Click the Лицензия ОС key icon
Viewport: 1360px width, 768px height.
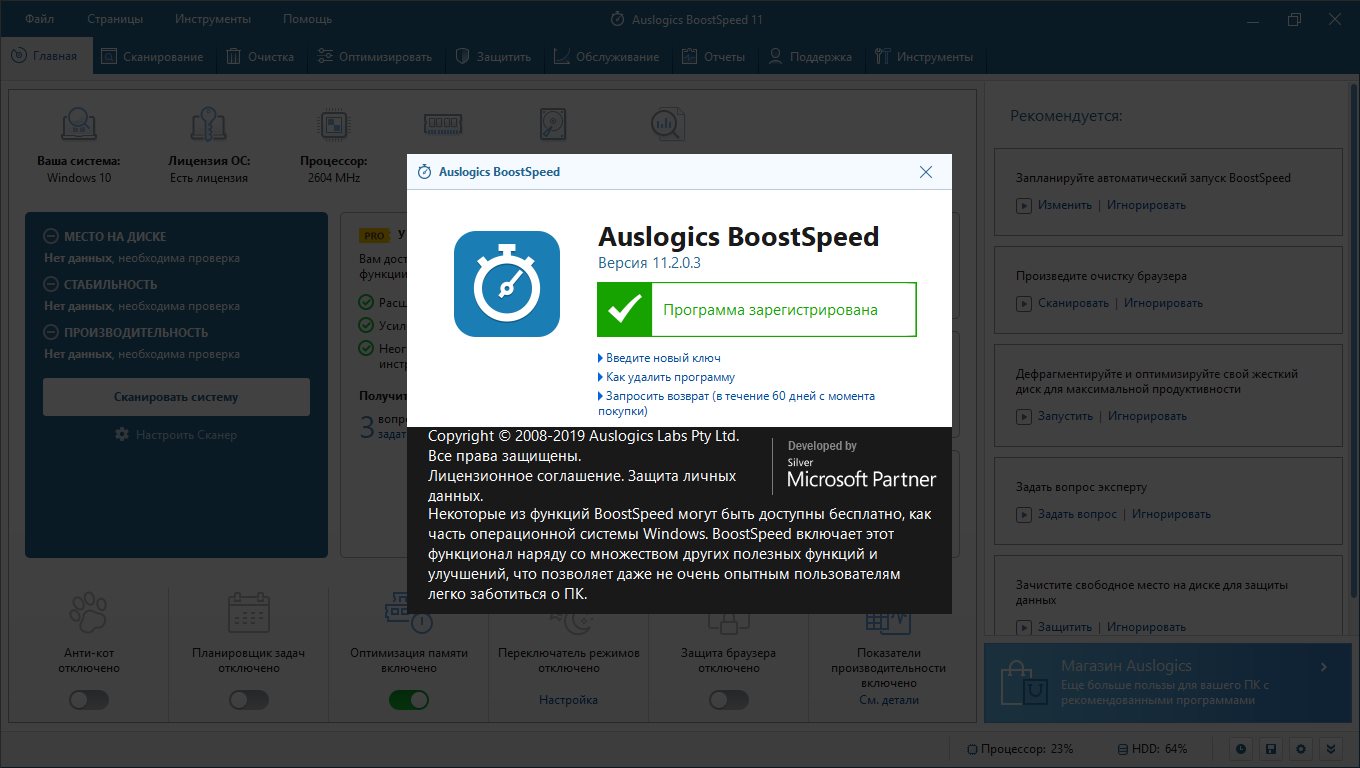209,125
